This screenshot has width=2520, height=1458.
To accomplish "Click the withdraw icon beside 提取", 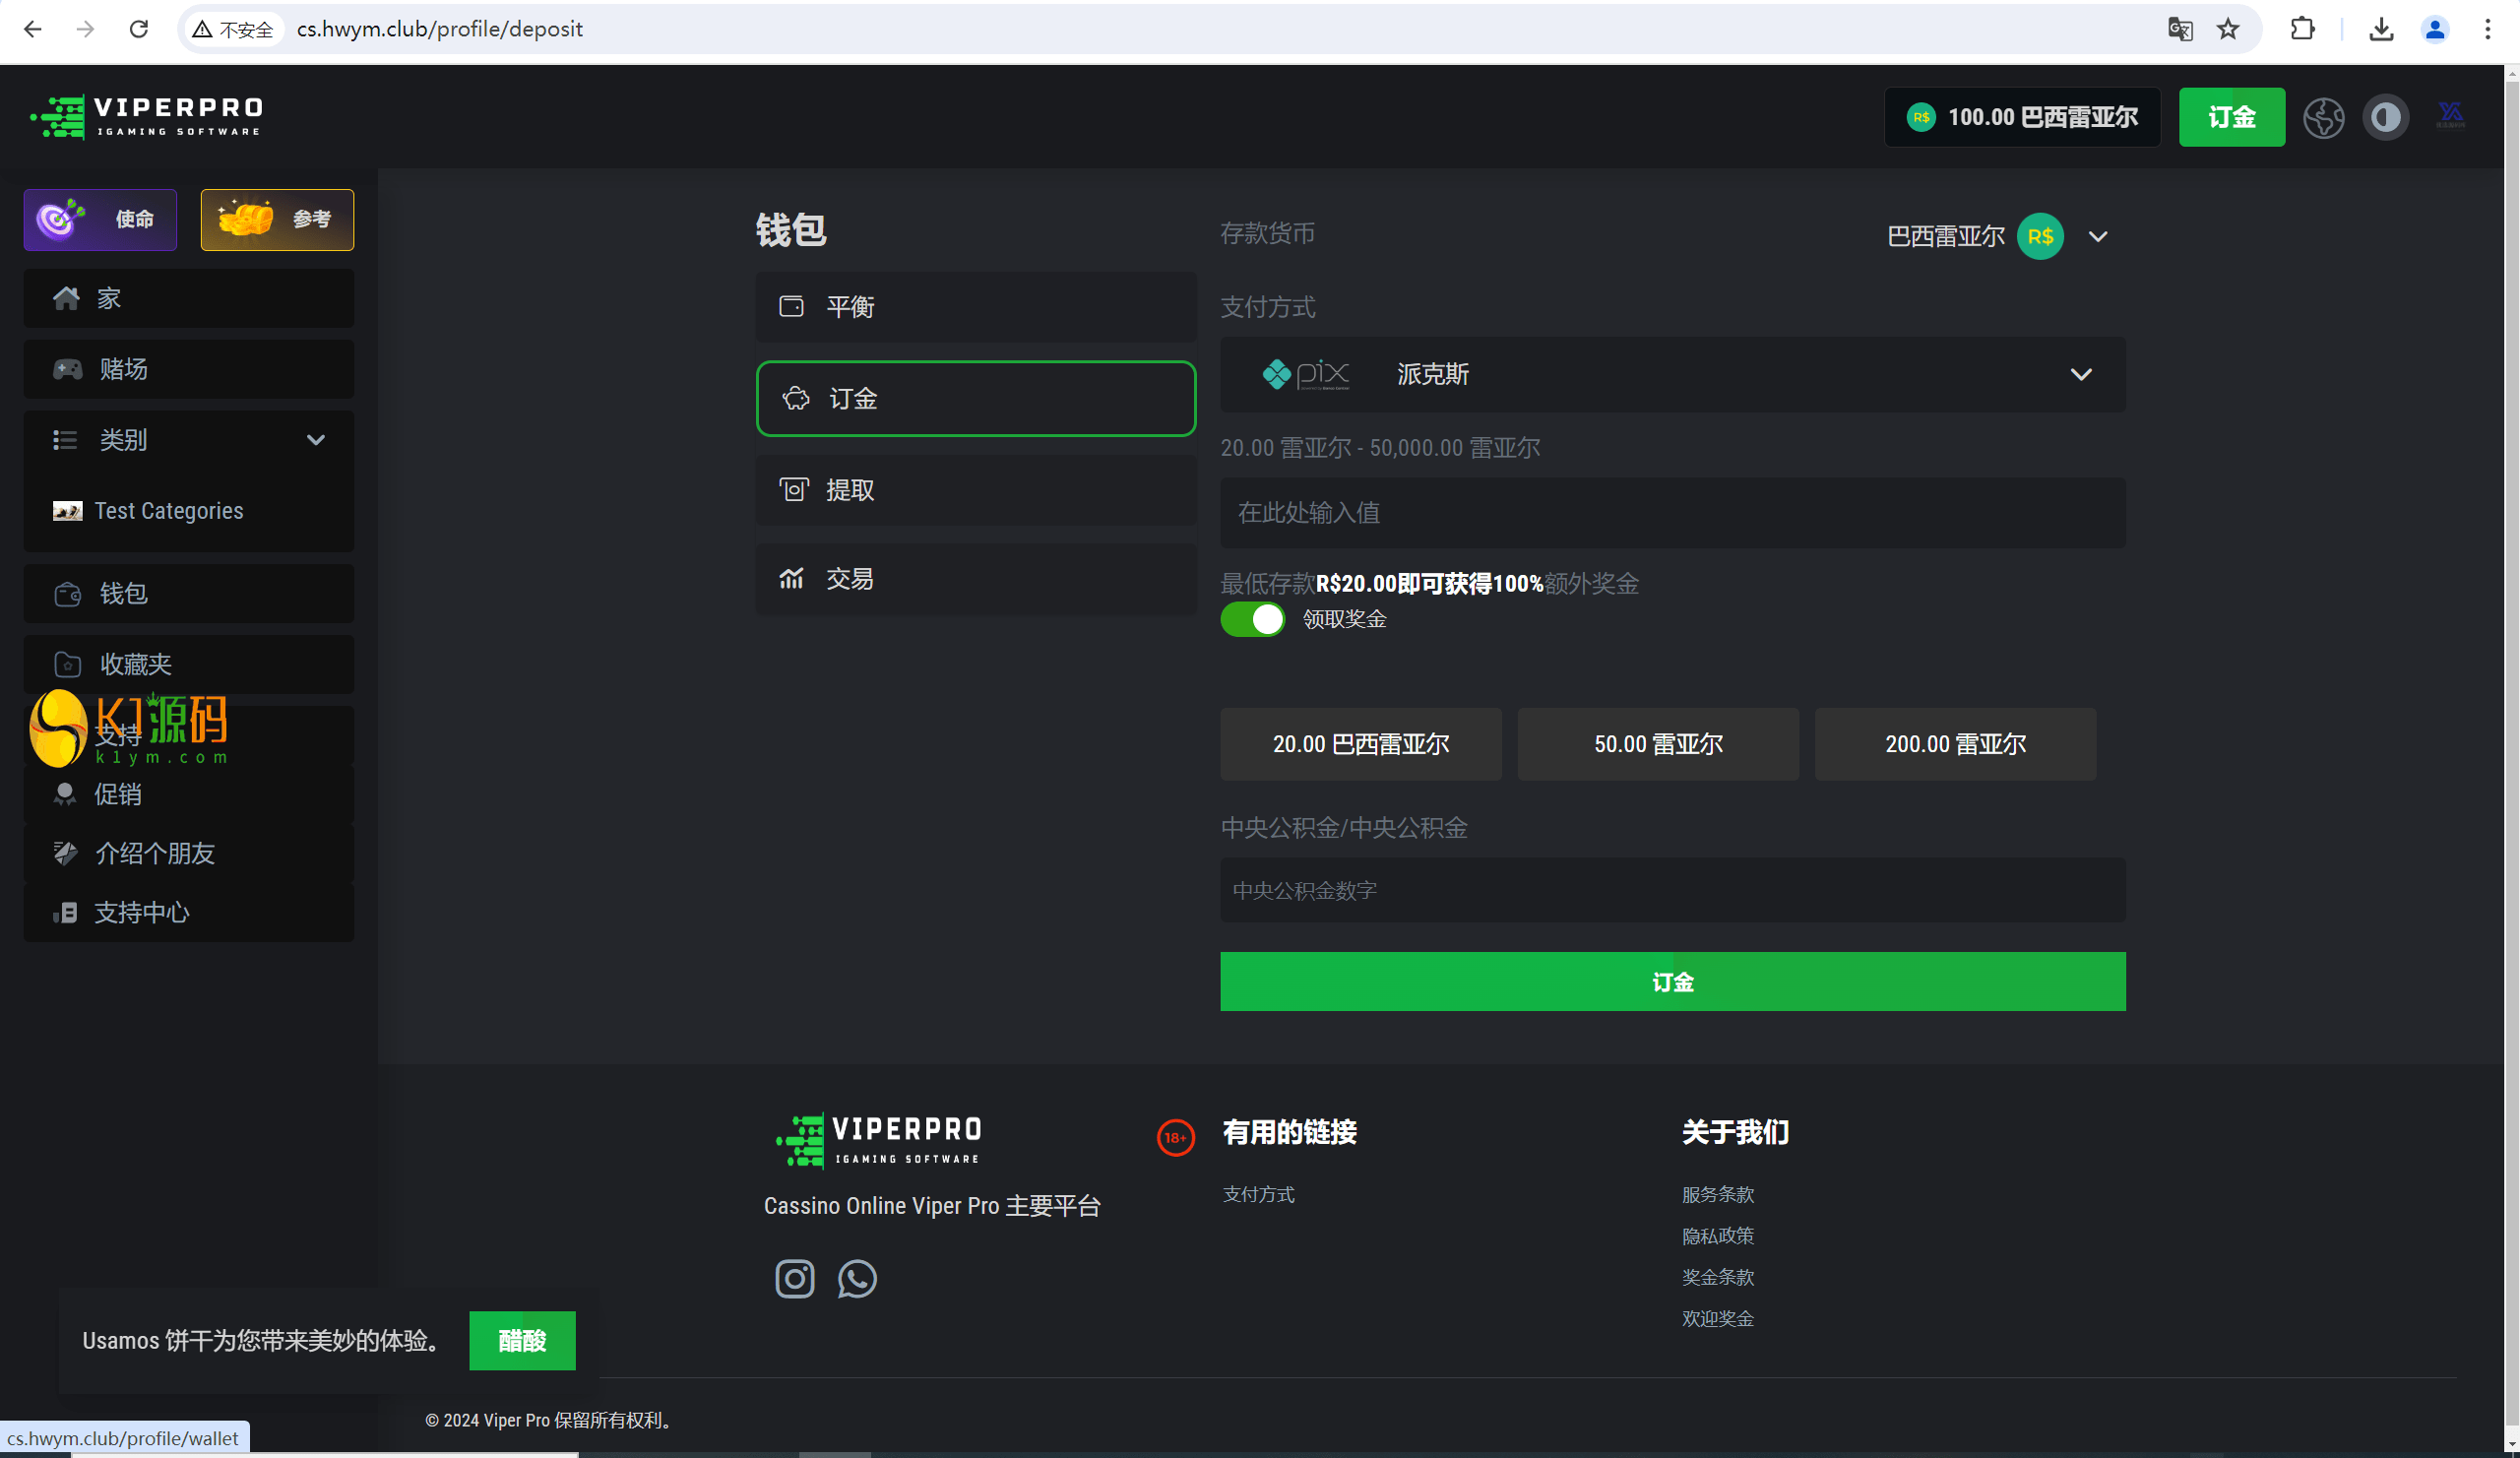I will 793,489.
